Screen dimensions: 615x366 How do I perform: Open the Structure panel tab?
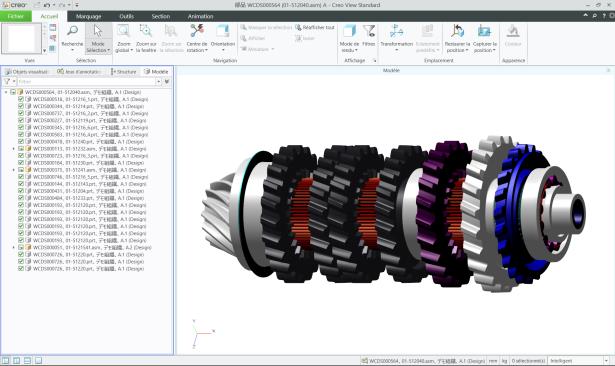[124, 71]
